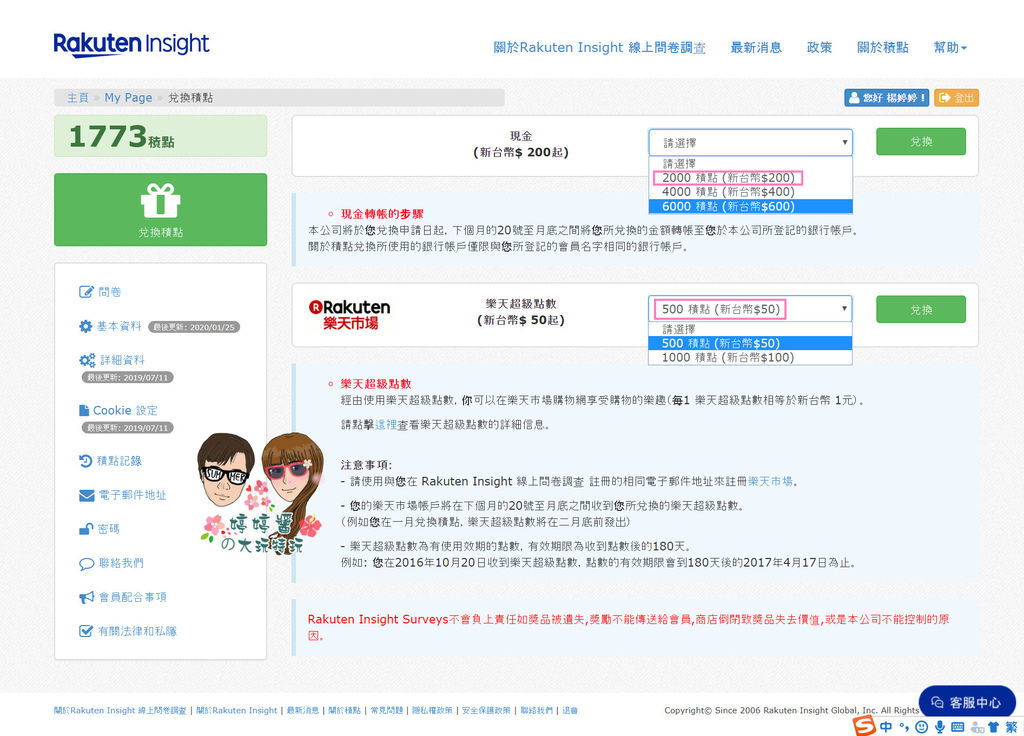1024x736 pixels.
Task: Select 2000 積點 (新台幣$200) option
Action: pyautogui.click(x=750, y=178)
